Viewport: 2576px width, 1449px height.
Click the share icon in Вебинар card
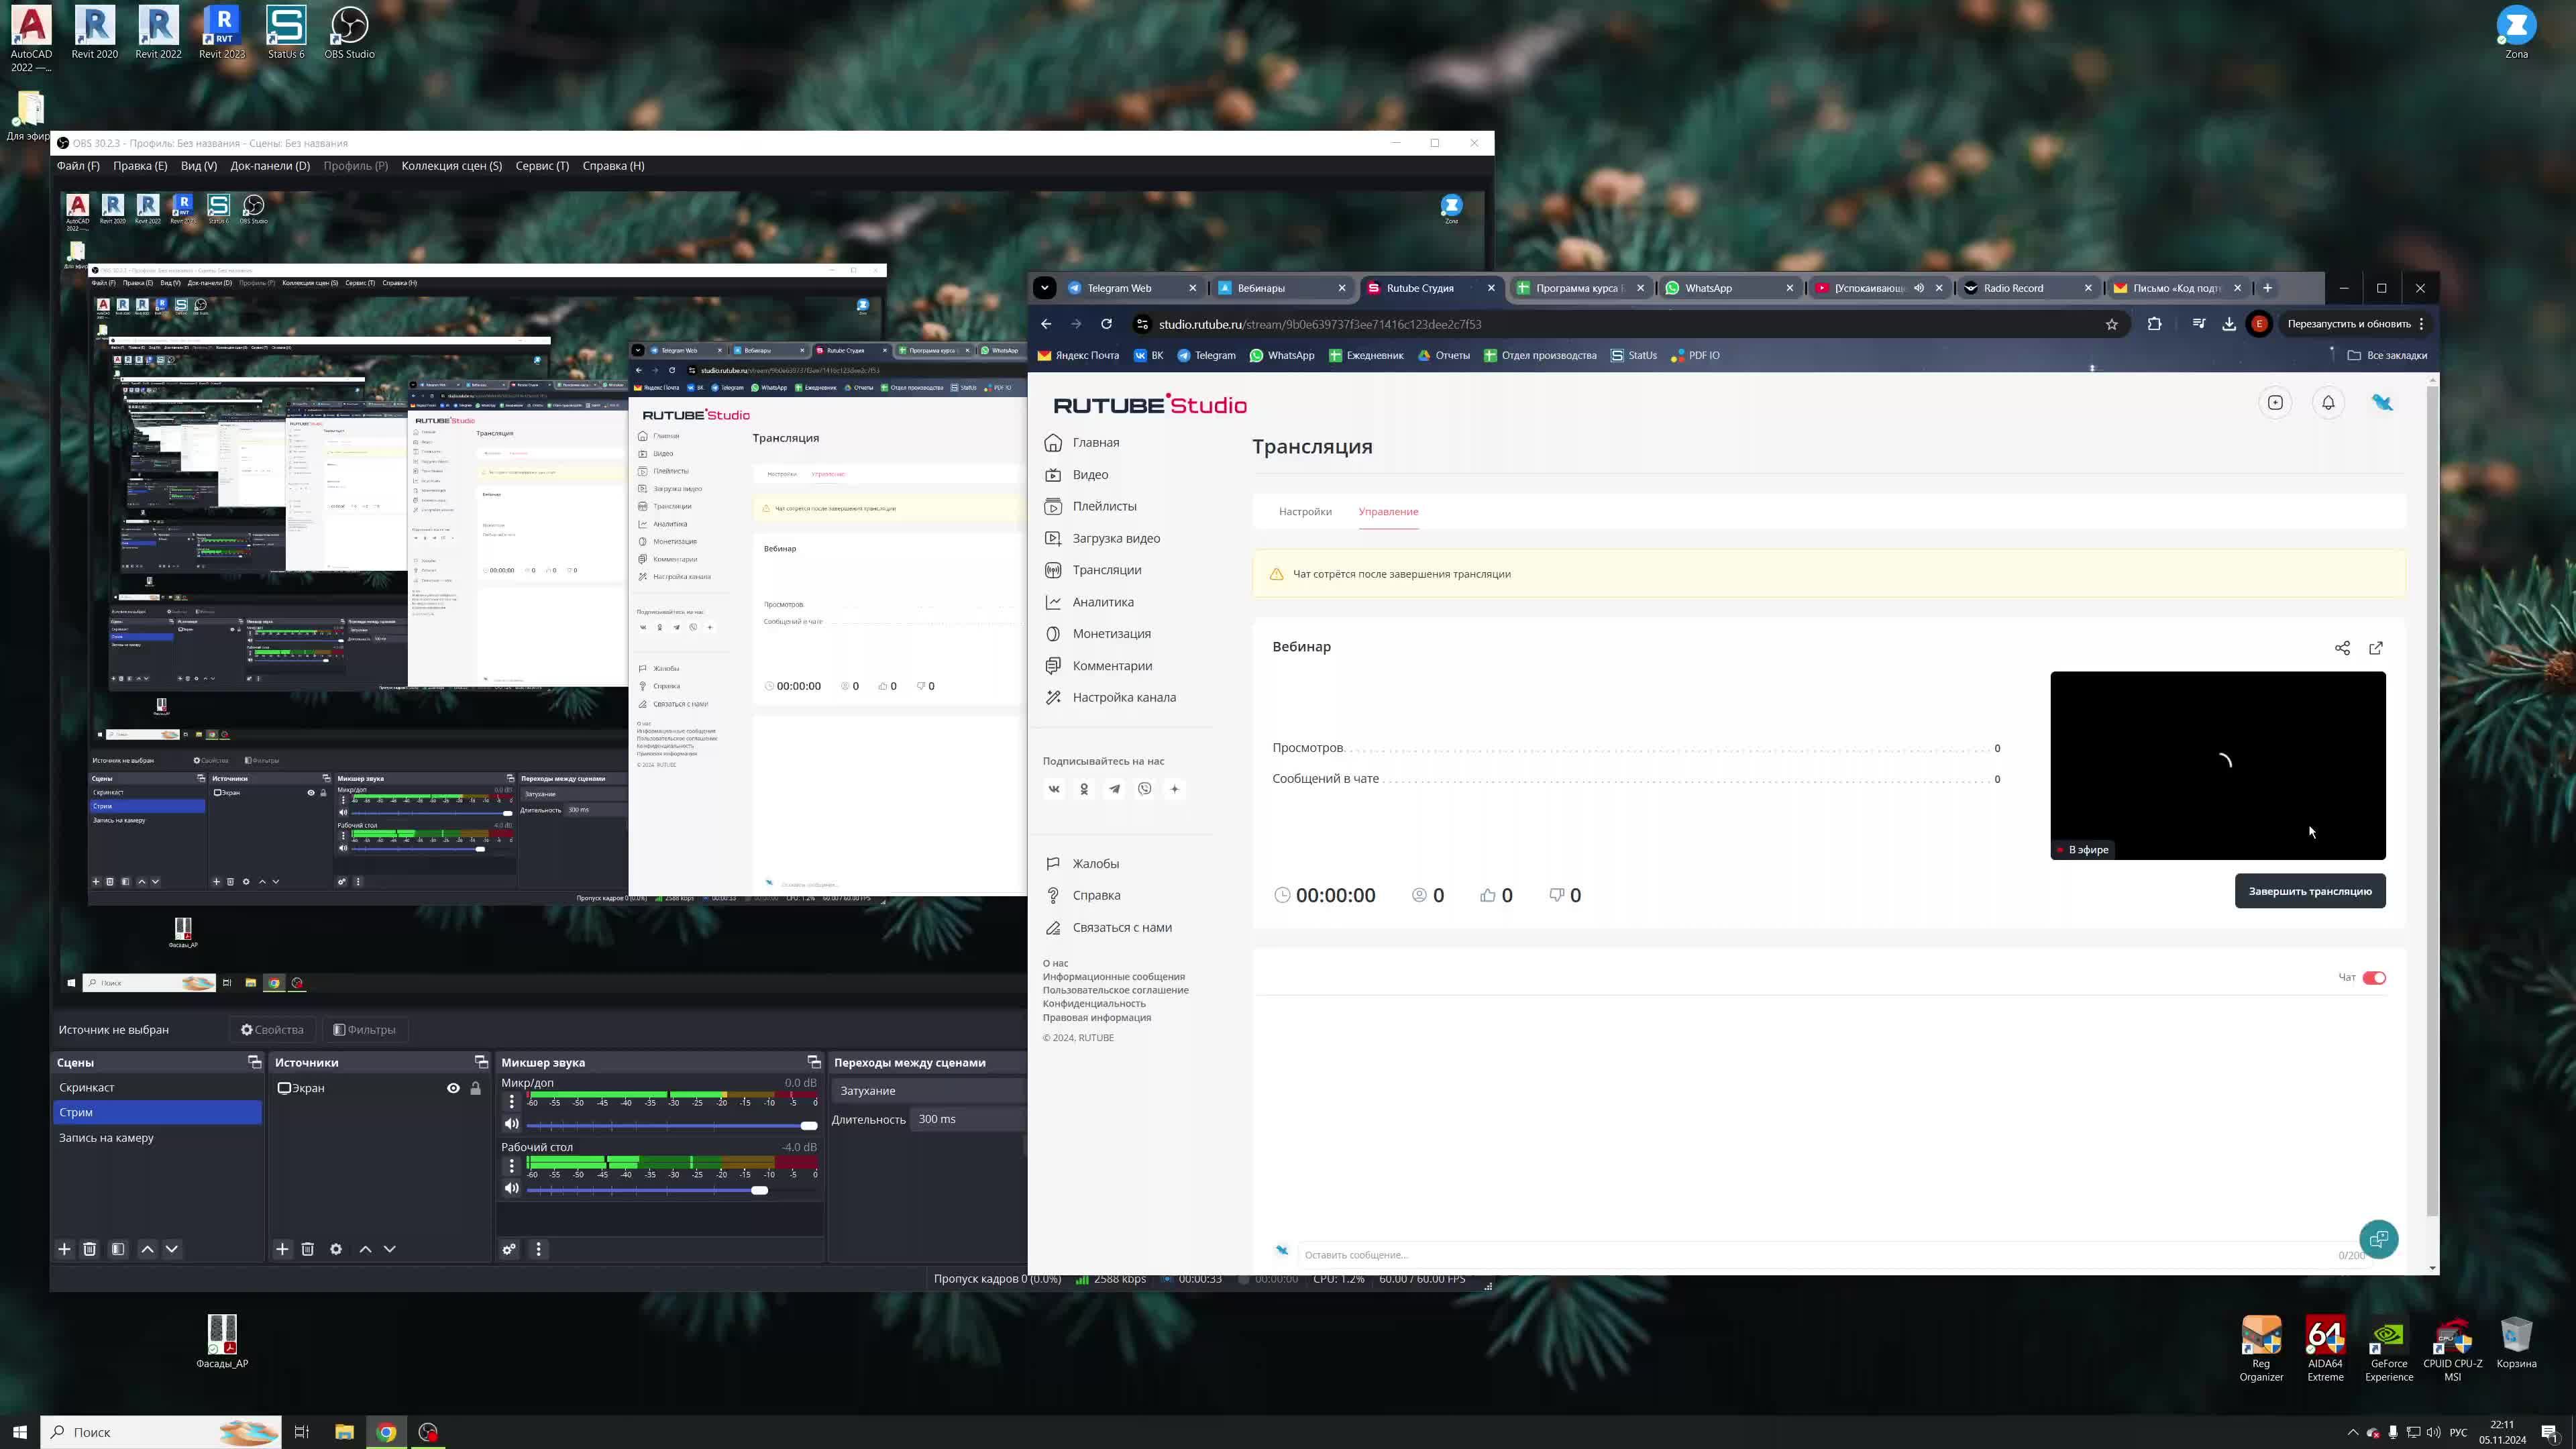click(x=2342, y=648)
